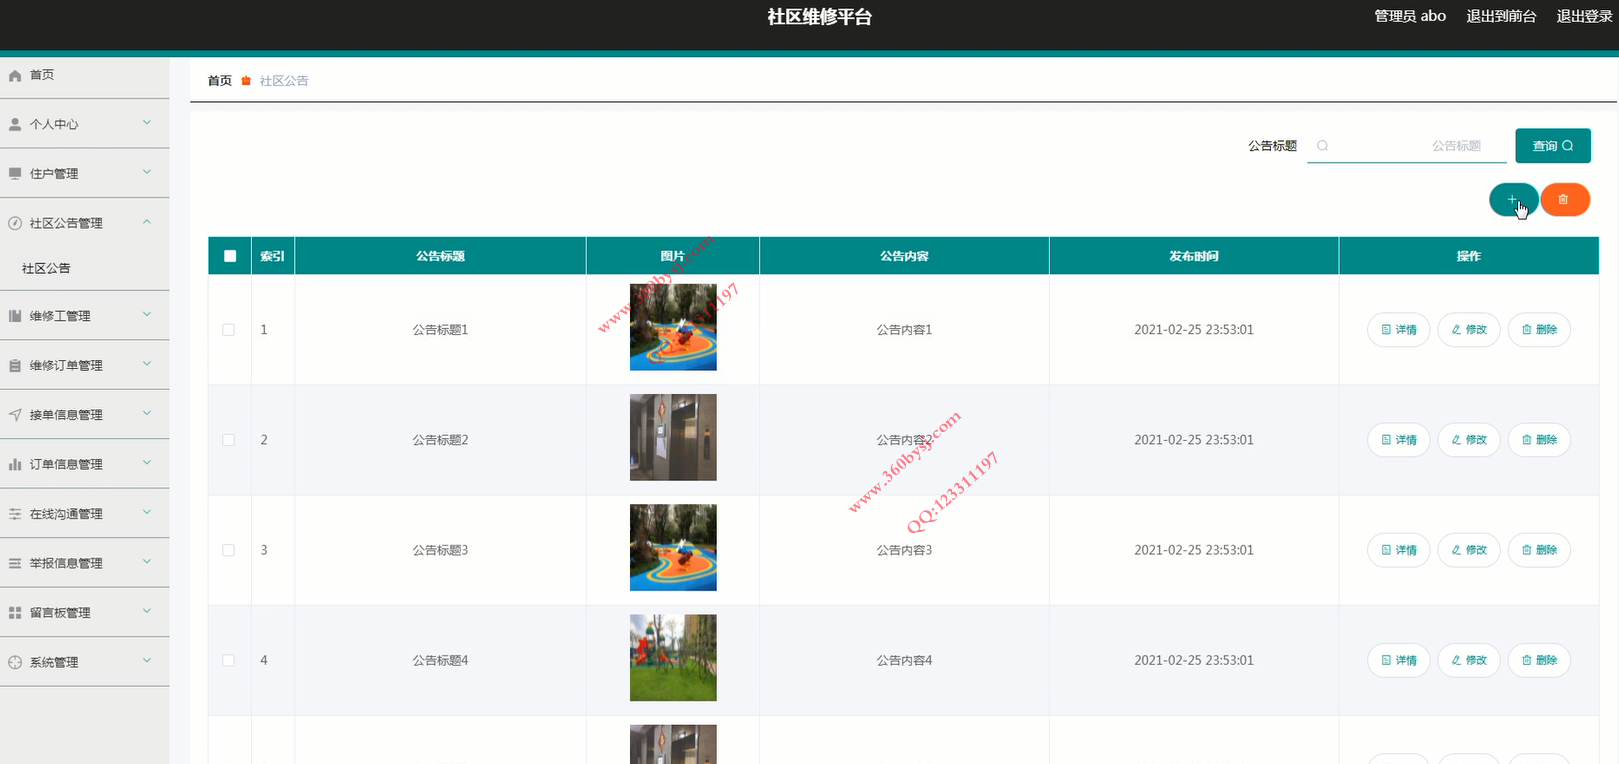This screenshot has width=1619, height=764.
Task: Expand the 举报信息管理 chevron
Action: coord(147,562)
